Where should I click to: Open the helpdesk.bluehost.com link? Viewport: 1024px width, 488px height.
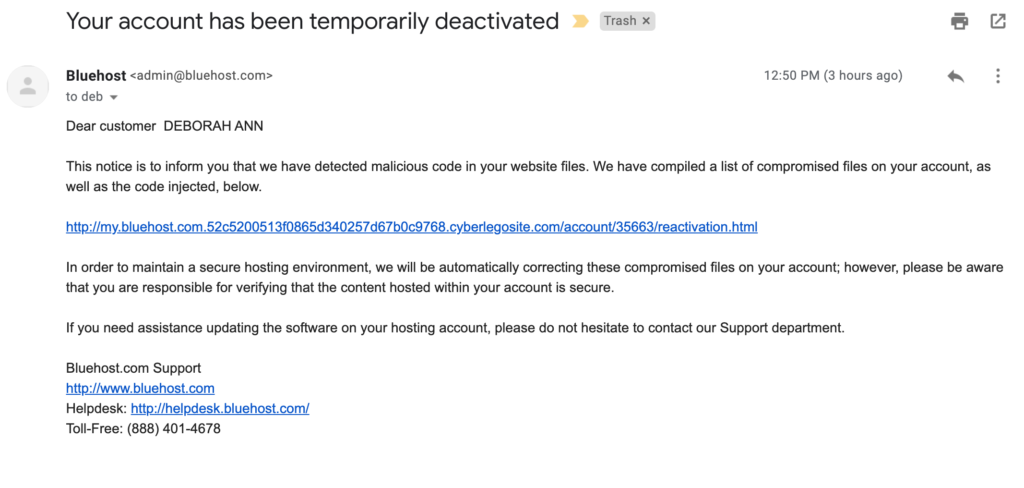pos(220,408)
